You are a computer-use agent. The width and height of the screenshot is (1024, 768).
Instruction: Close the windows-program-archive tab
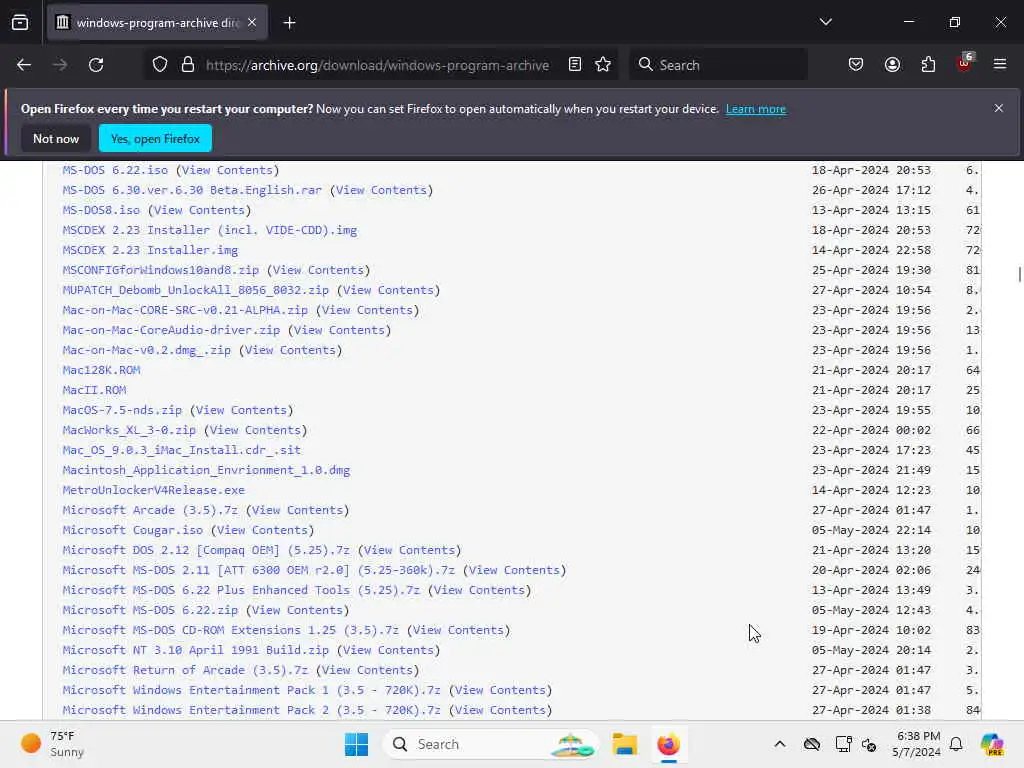pyautogui.click(x=252, y=23)
